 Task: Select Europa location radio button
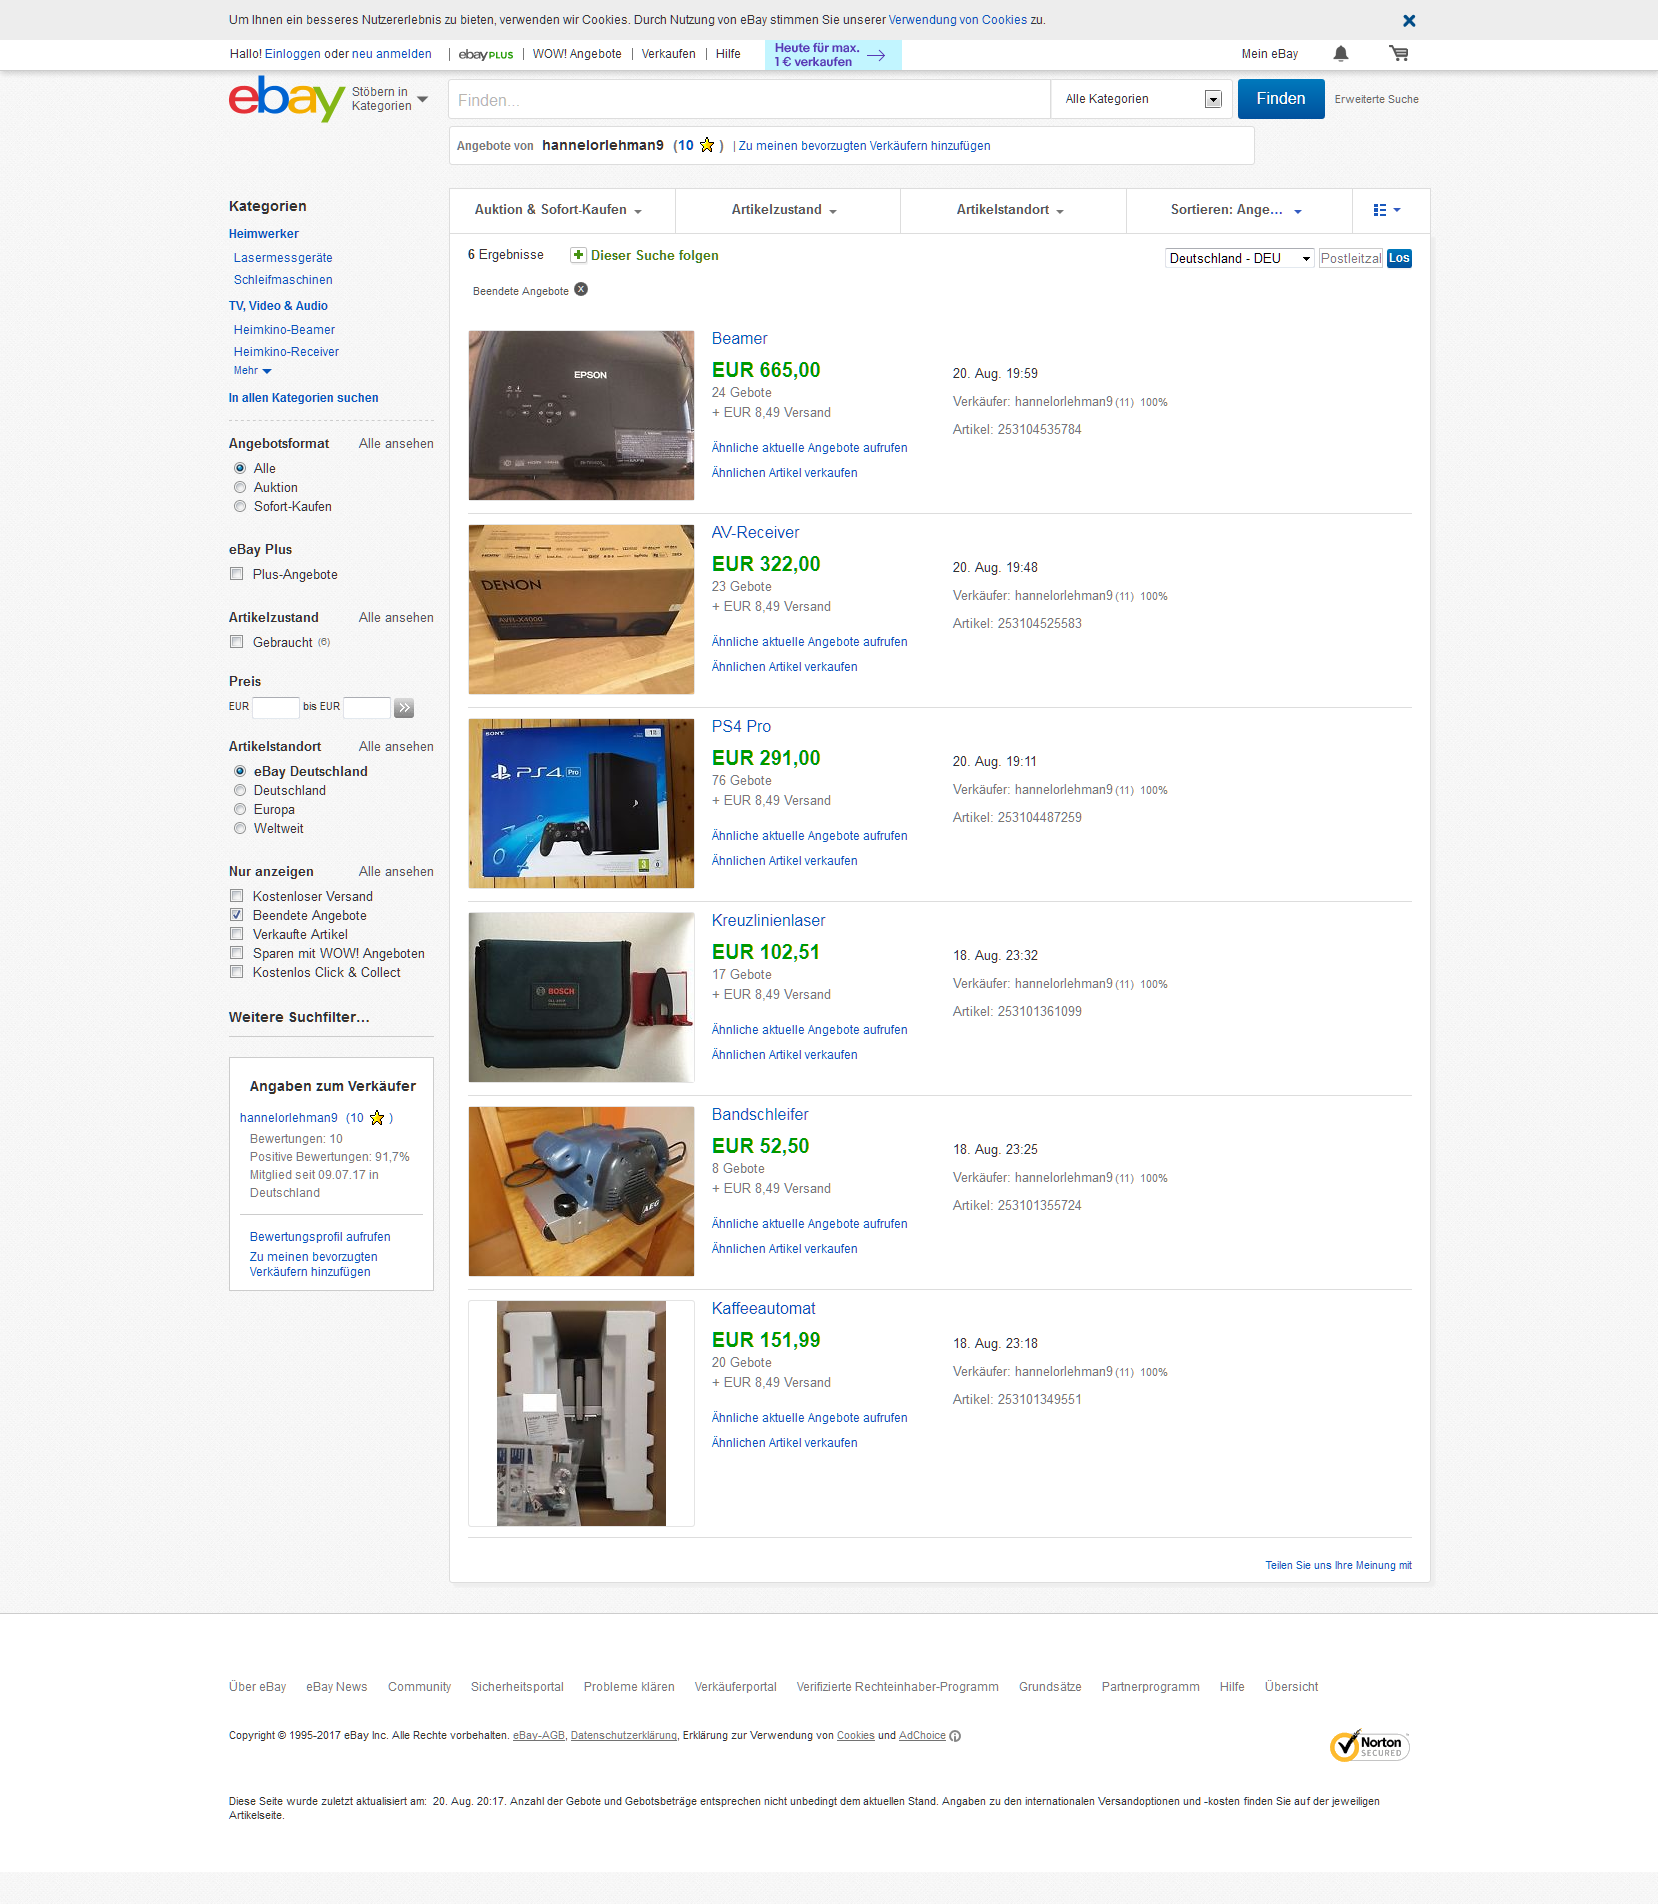240,809
